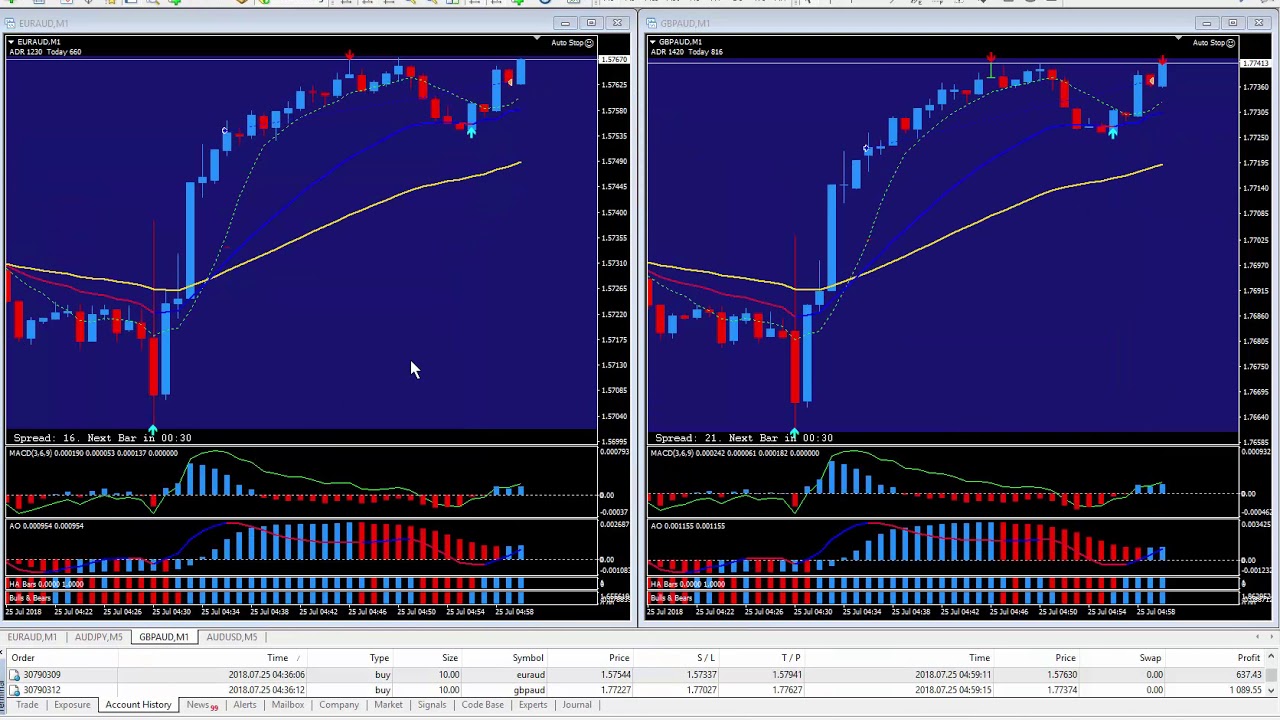This screenshot has width=1280, height=720.
Task: Click cyan buy arrow at GBPAUD chart bottom
Action: [x=793, y=432]
